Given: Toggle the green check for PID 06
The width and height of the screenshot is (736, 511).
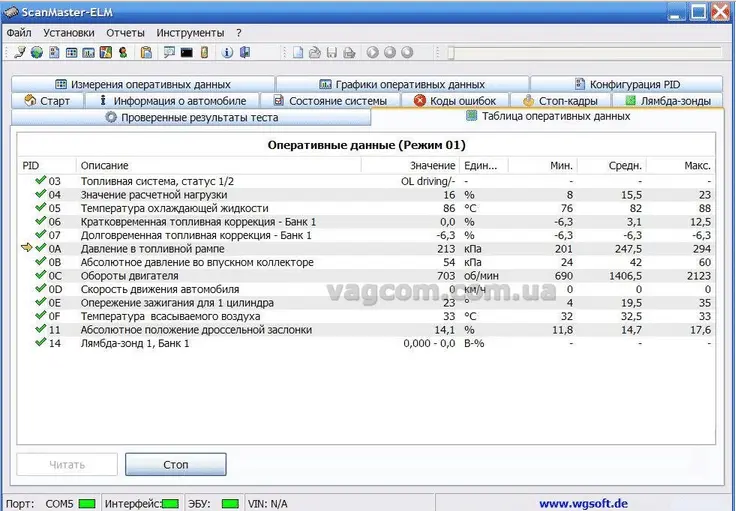Looking at the screenshot, I should 40,221.
